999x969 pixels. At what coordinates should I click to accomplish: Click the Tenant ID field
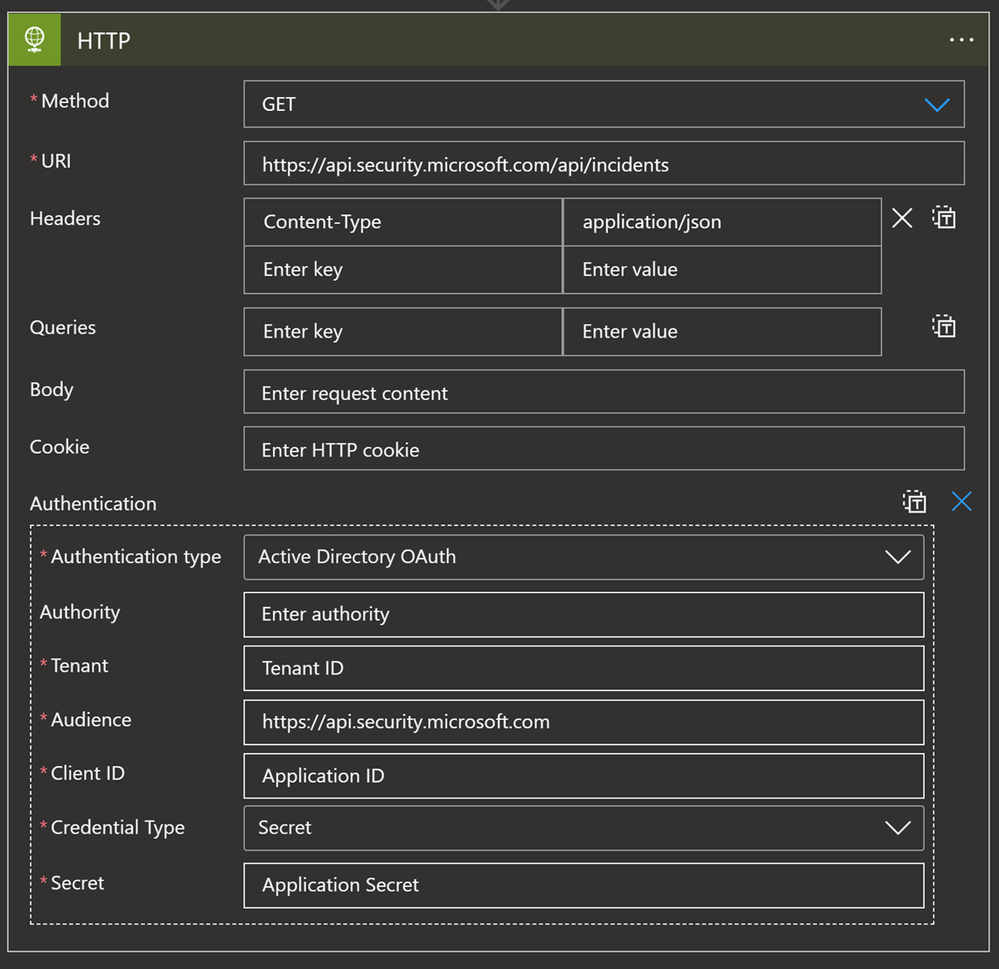pos(583,668)
